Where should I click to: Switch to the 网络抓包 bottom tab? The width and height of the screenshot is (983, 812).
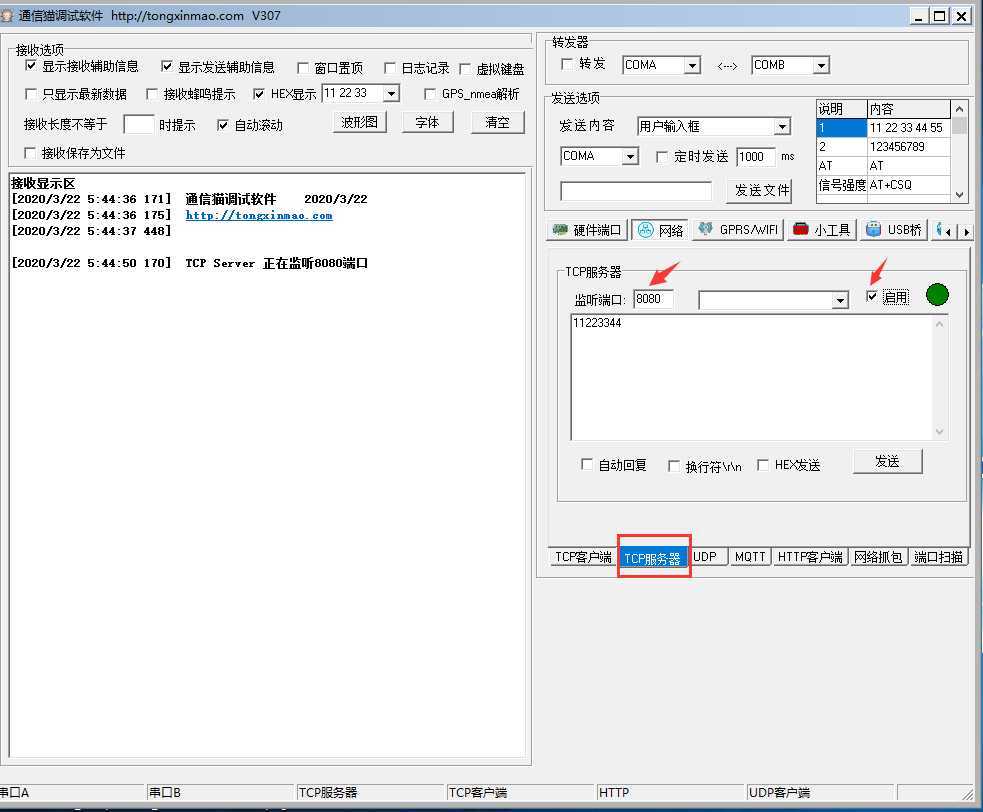coord(878,557)
